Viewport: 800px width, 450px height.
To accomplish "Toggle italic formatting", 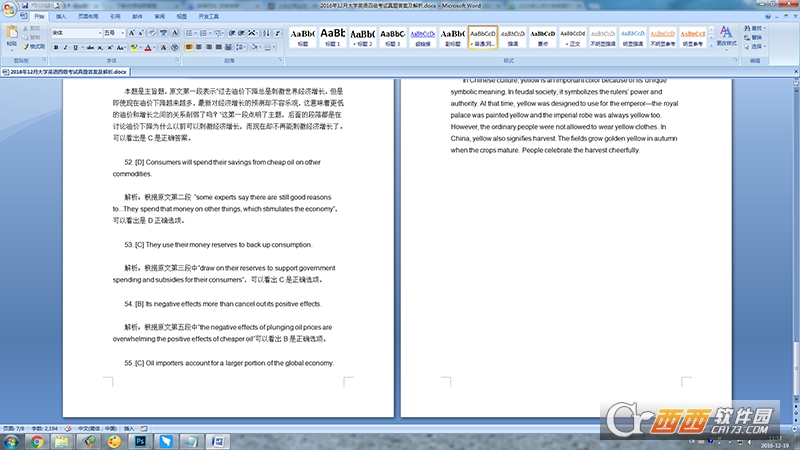I will [65, 47].
